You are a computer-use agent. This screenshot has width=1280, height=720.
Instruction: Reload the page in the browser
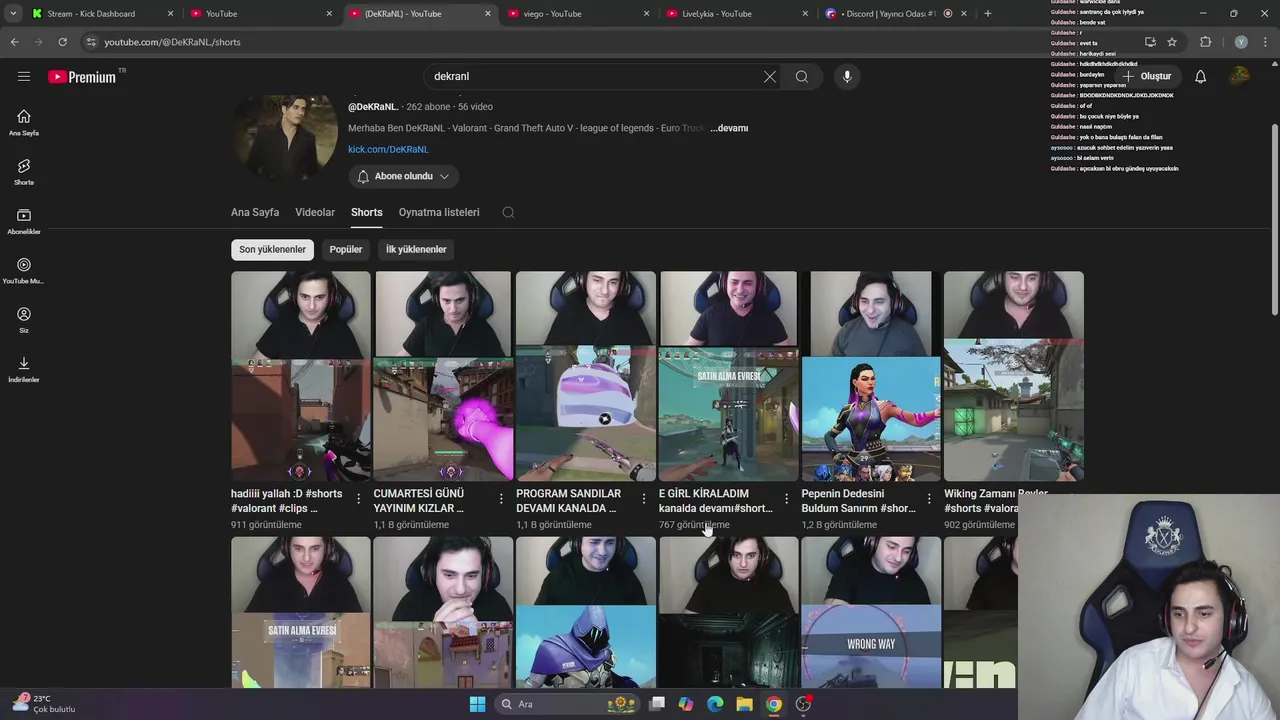click(x=62, y=42)
